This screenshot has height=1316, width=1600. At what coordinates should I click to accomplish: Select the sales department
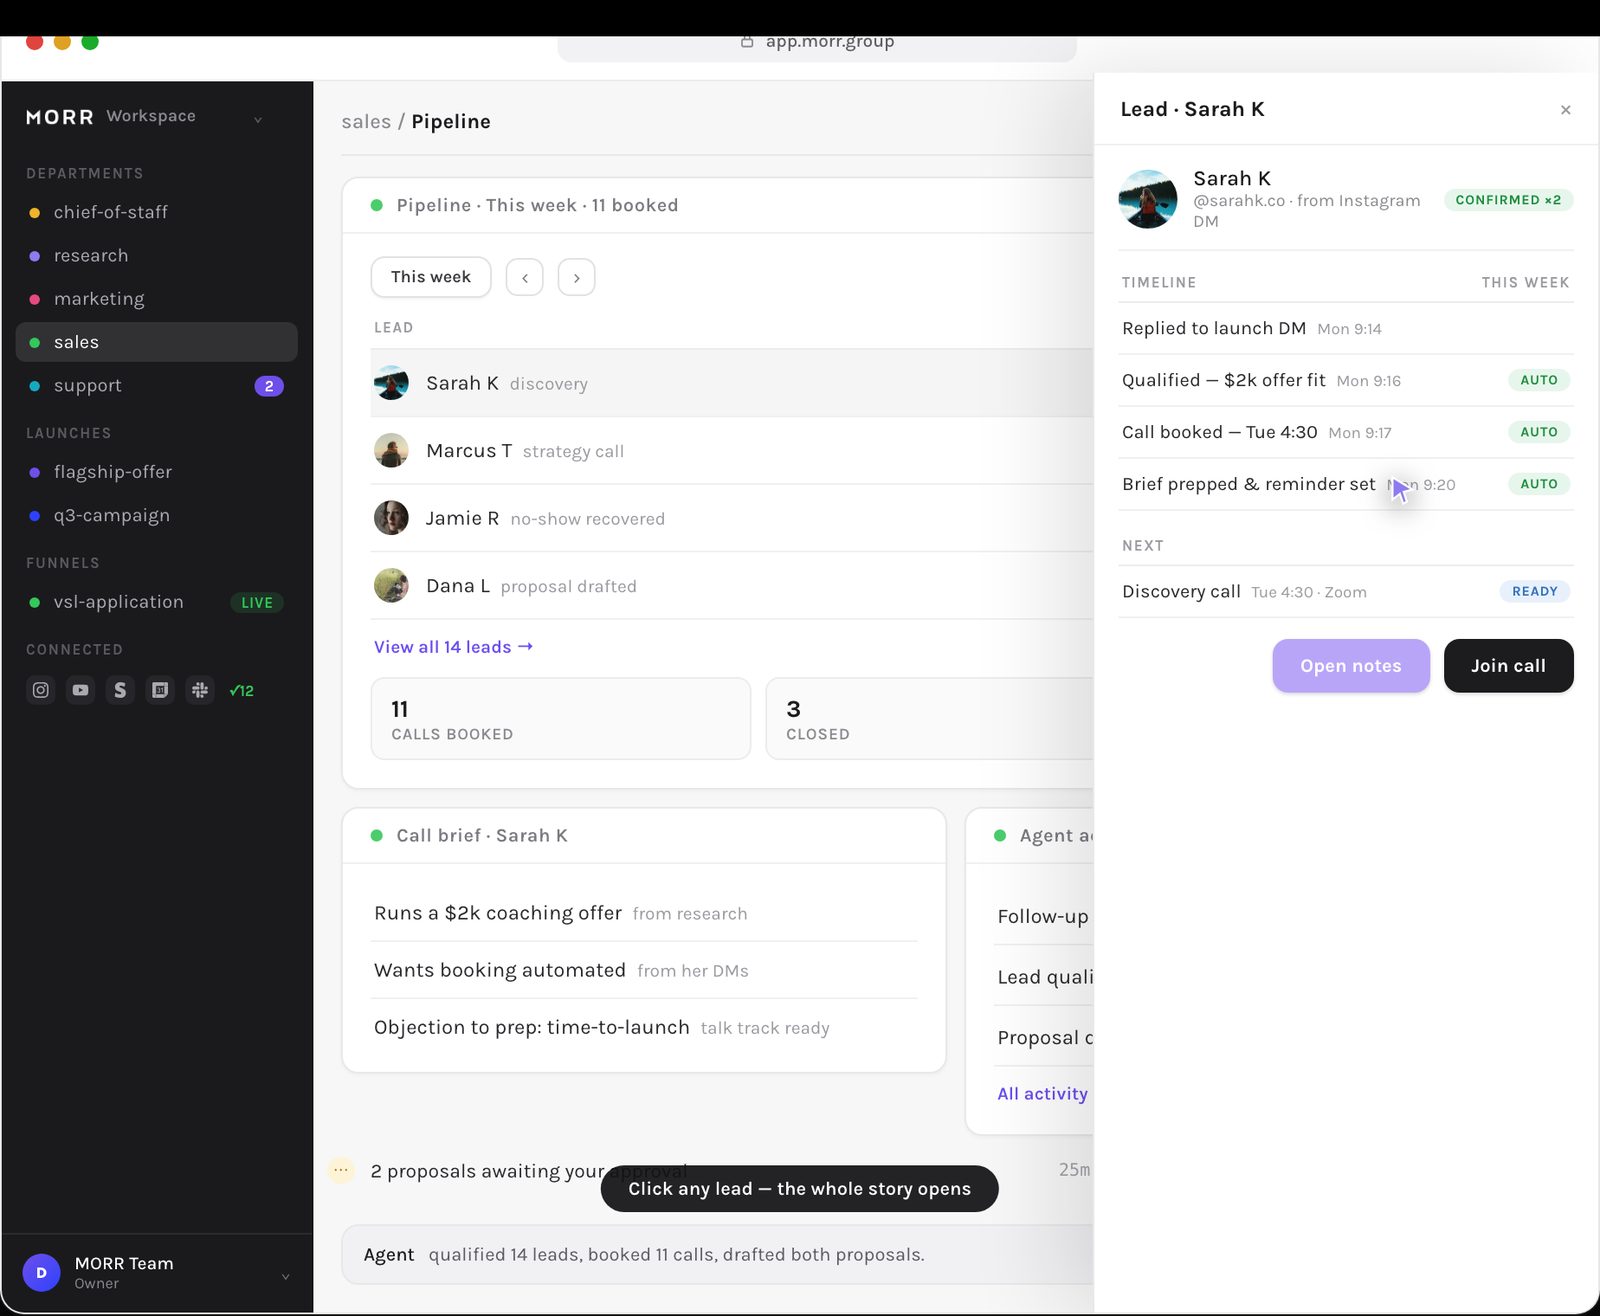coord(157,342)
